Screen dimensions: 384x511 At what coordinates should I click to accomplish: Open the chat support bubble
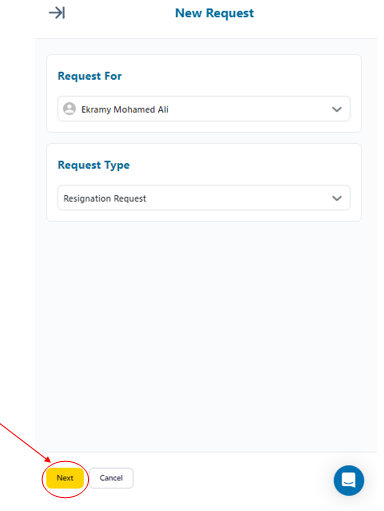(349, 480)
